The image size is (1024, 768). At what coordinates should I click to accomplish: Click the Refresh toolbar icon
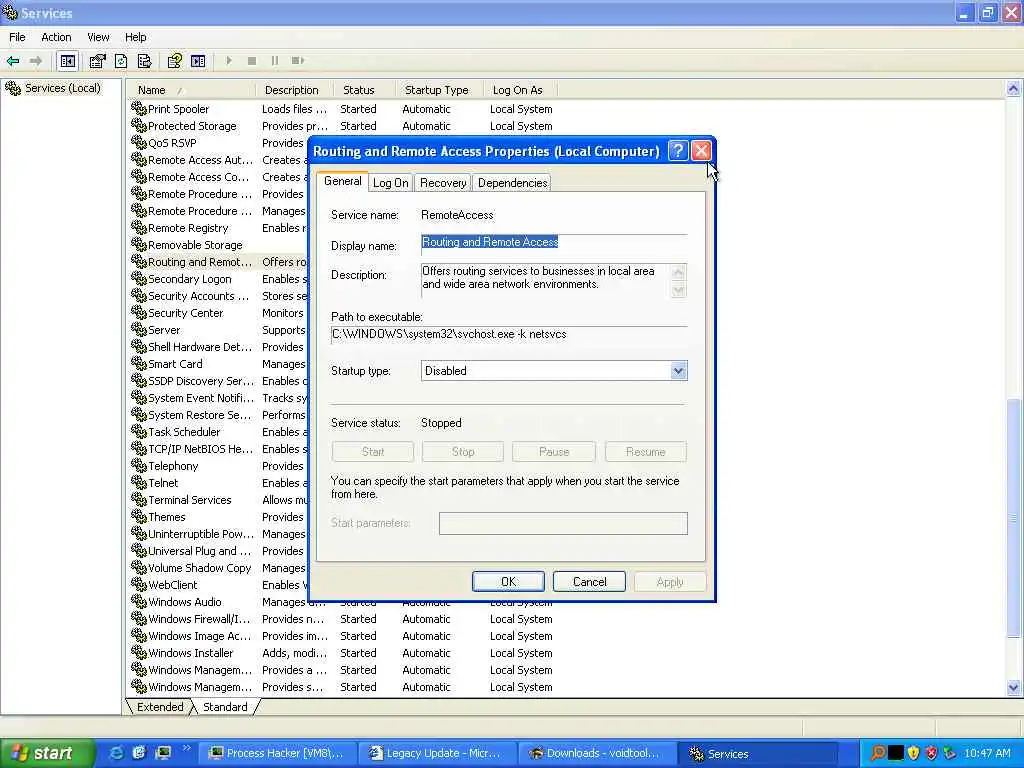121,61
